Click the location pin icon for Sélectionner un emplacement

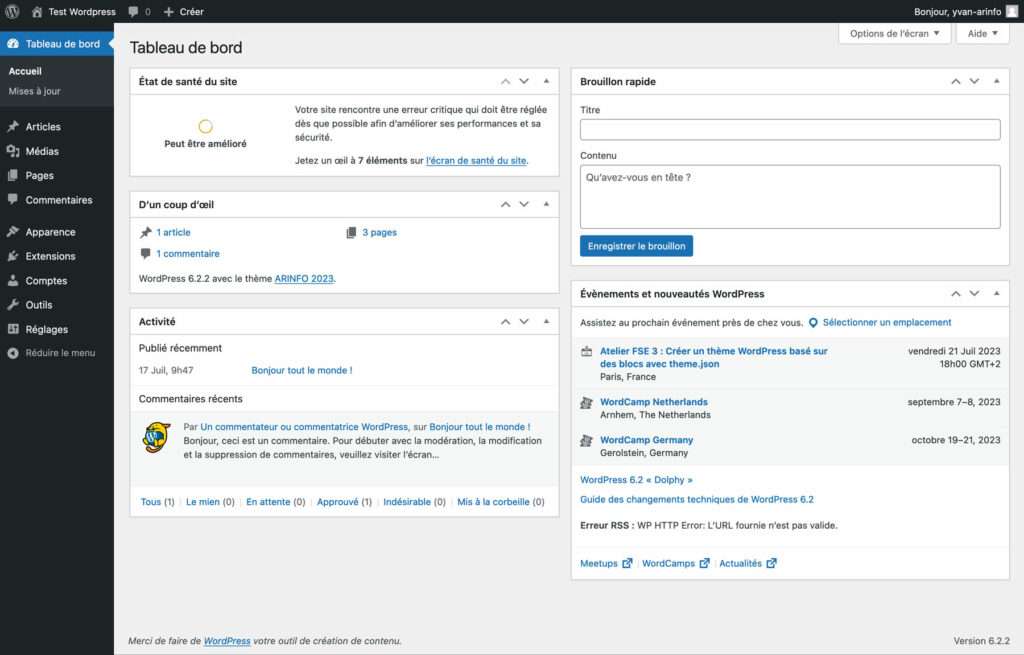tap(813, 323)
